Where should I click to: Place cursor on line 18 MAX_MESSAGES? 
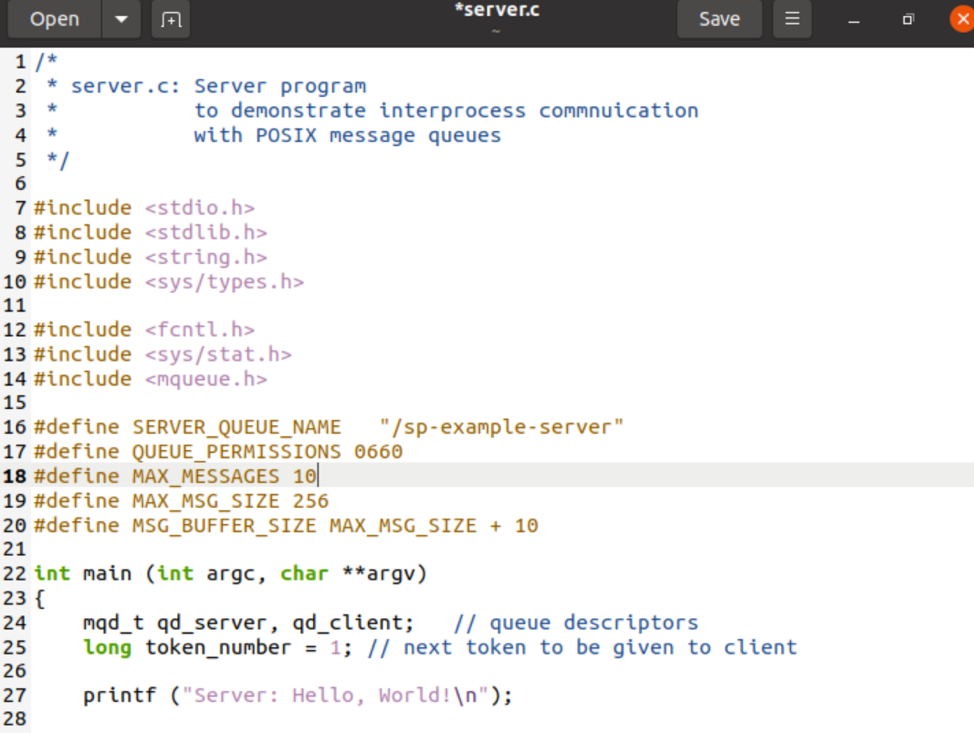pyautogui.click(x=205, y=476)
